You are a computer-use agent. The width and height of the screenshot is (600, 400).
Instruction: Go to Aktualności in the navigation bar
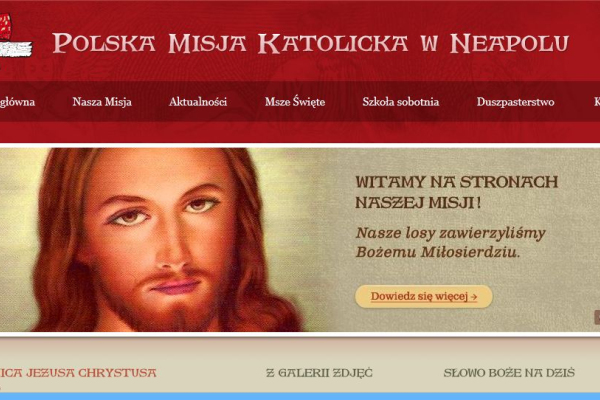tap(198, 102)
